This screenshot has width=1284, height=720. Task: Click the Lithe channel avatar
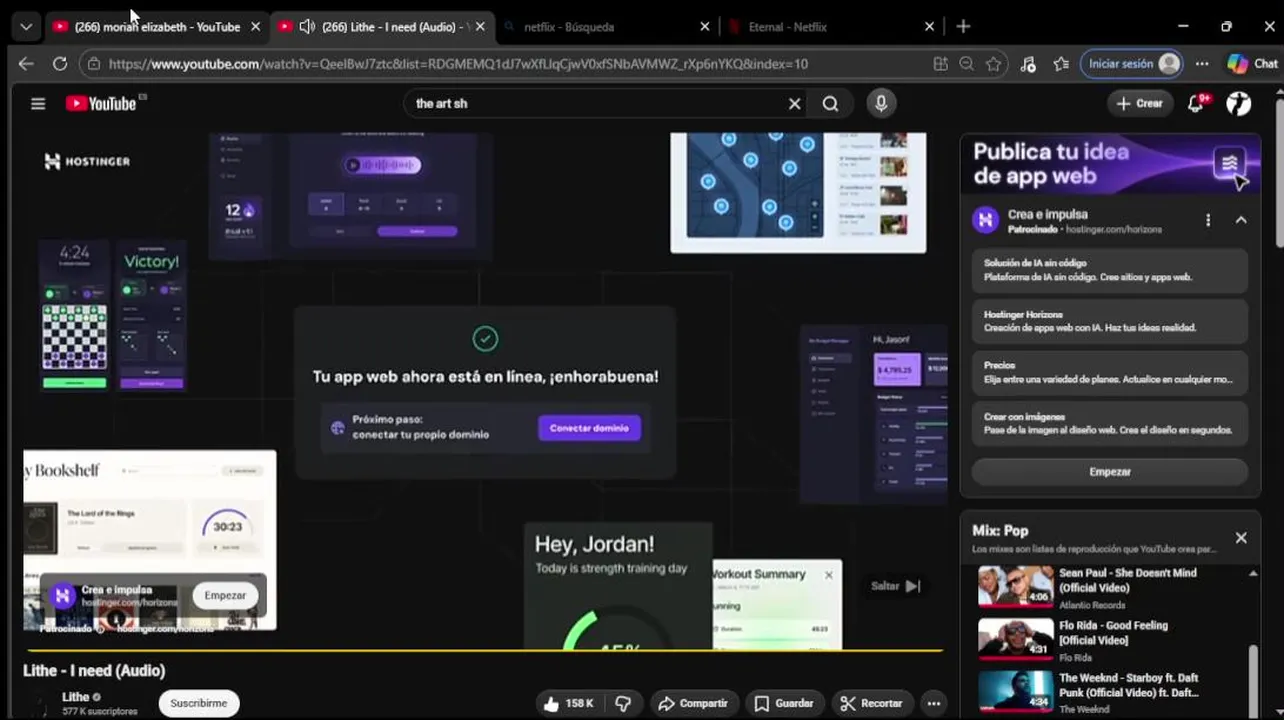[x=40, y=704]
